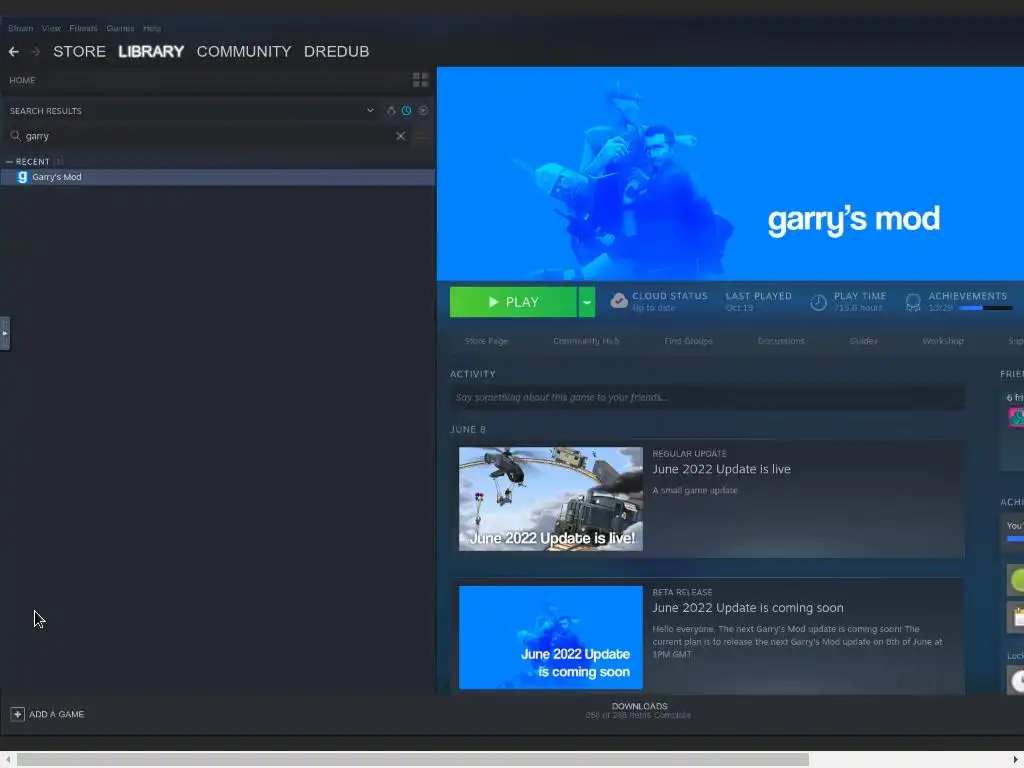
Task: Open the Discussions link
Action: [x=781, y=341]
